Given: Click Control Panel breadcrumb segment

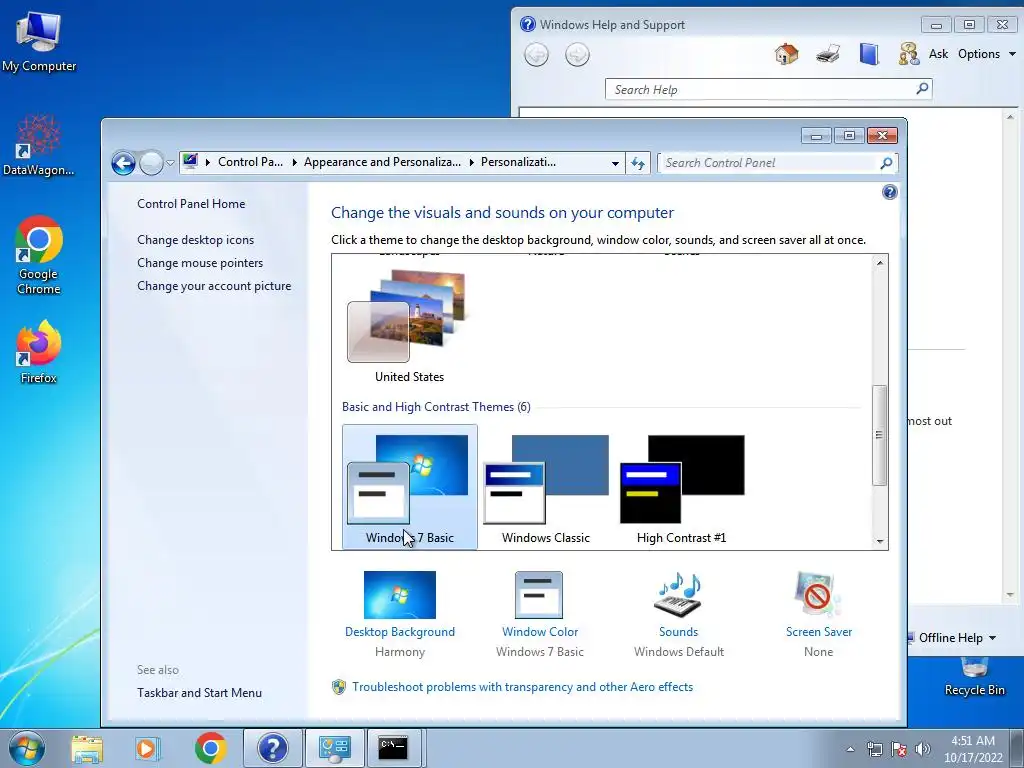Looking at the screenshot, I should [250, 162].
